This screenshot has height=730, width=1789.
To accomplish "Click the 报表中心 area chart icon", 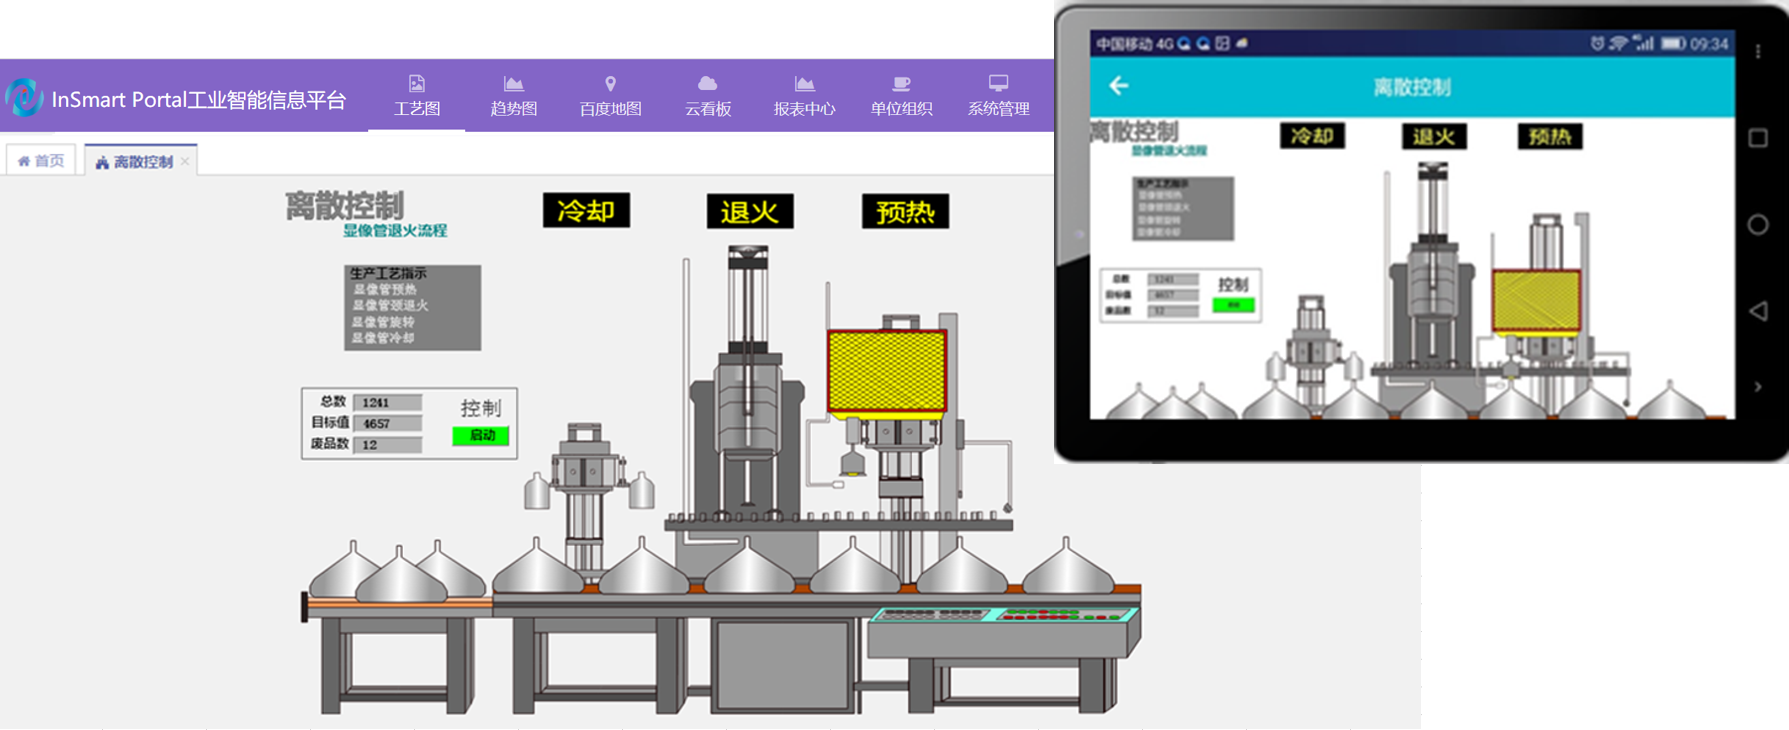I will pos(804,84).
